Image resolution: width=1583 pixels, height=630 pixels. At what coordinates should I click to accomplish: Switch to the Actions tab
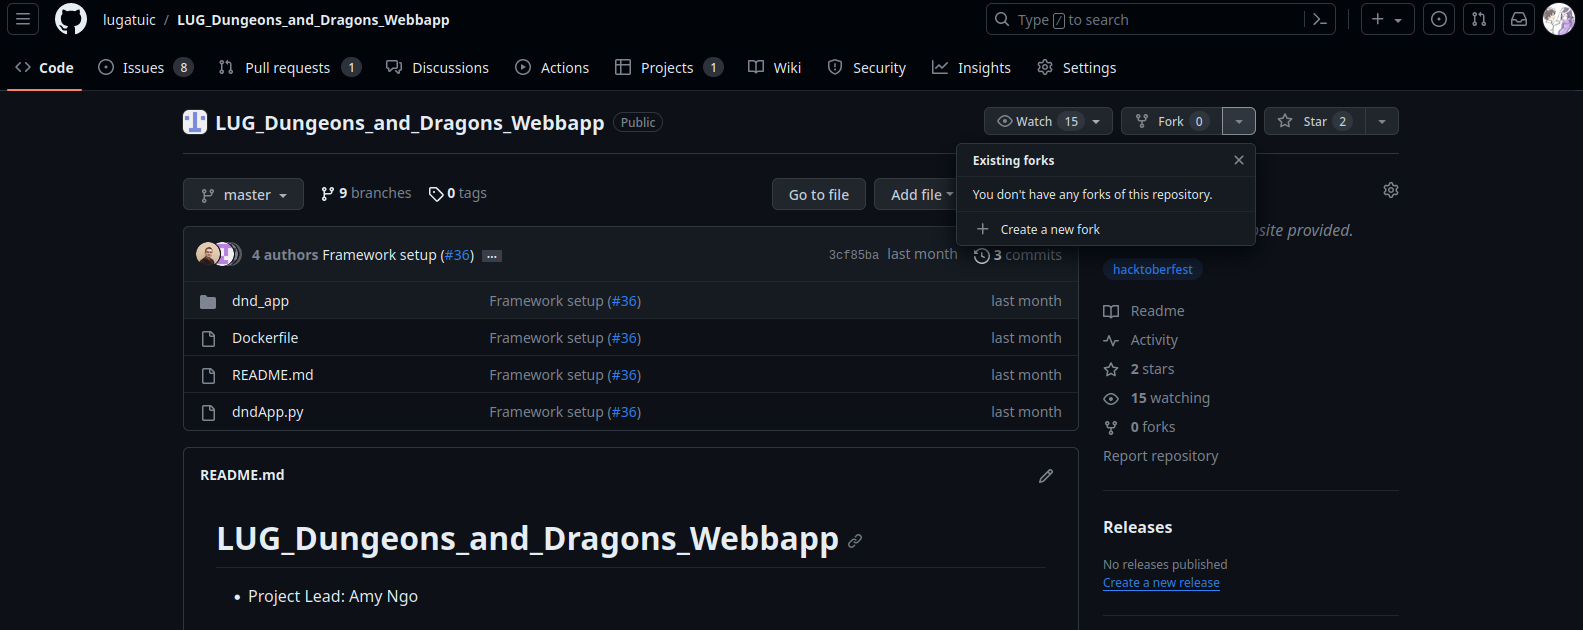552,67
